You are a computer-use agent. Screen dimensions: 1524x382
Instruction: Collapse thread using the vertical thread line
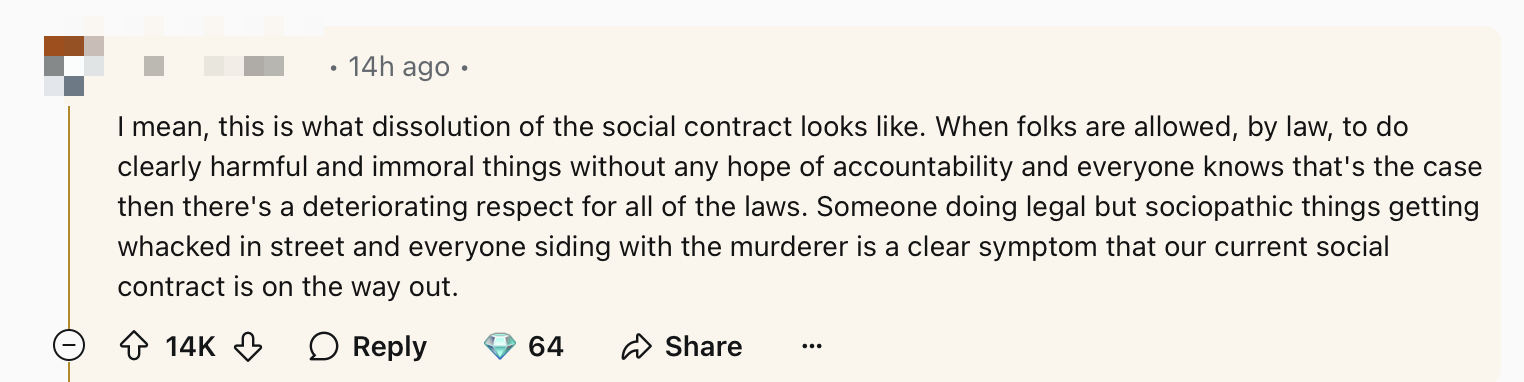click(x=69, y=215)
